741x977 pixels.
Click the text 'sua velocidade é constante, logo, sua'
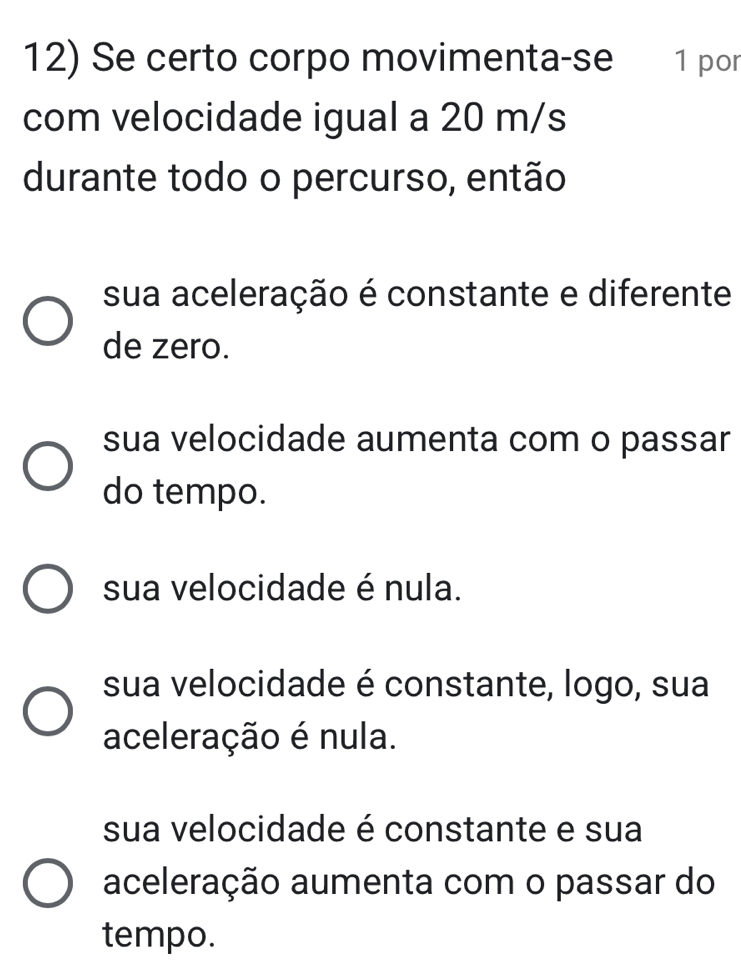406,685
